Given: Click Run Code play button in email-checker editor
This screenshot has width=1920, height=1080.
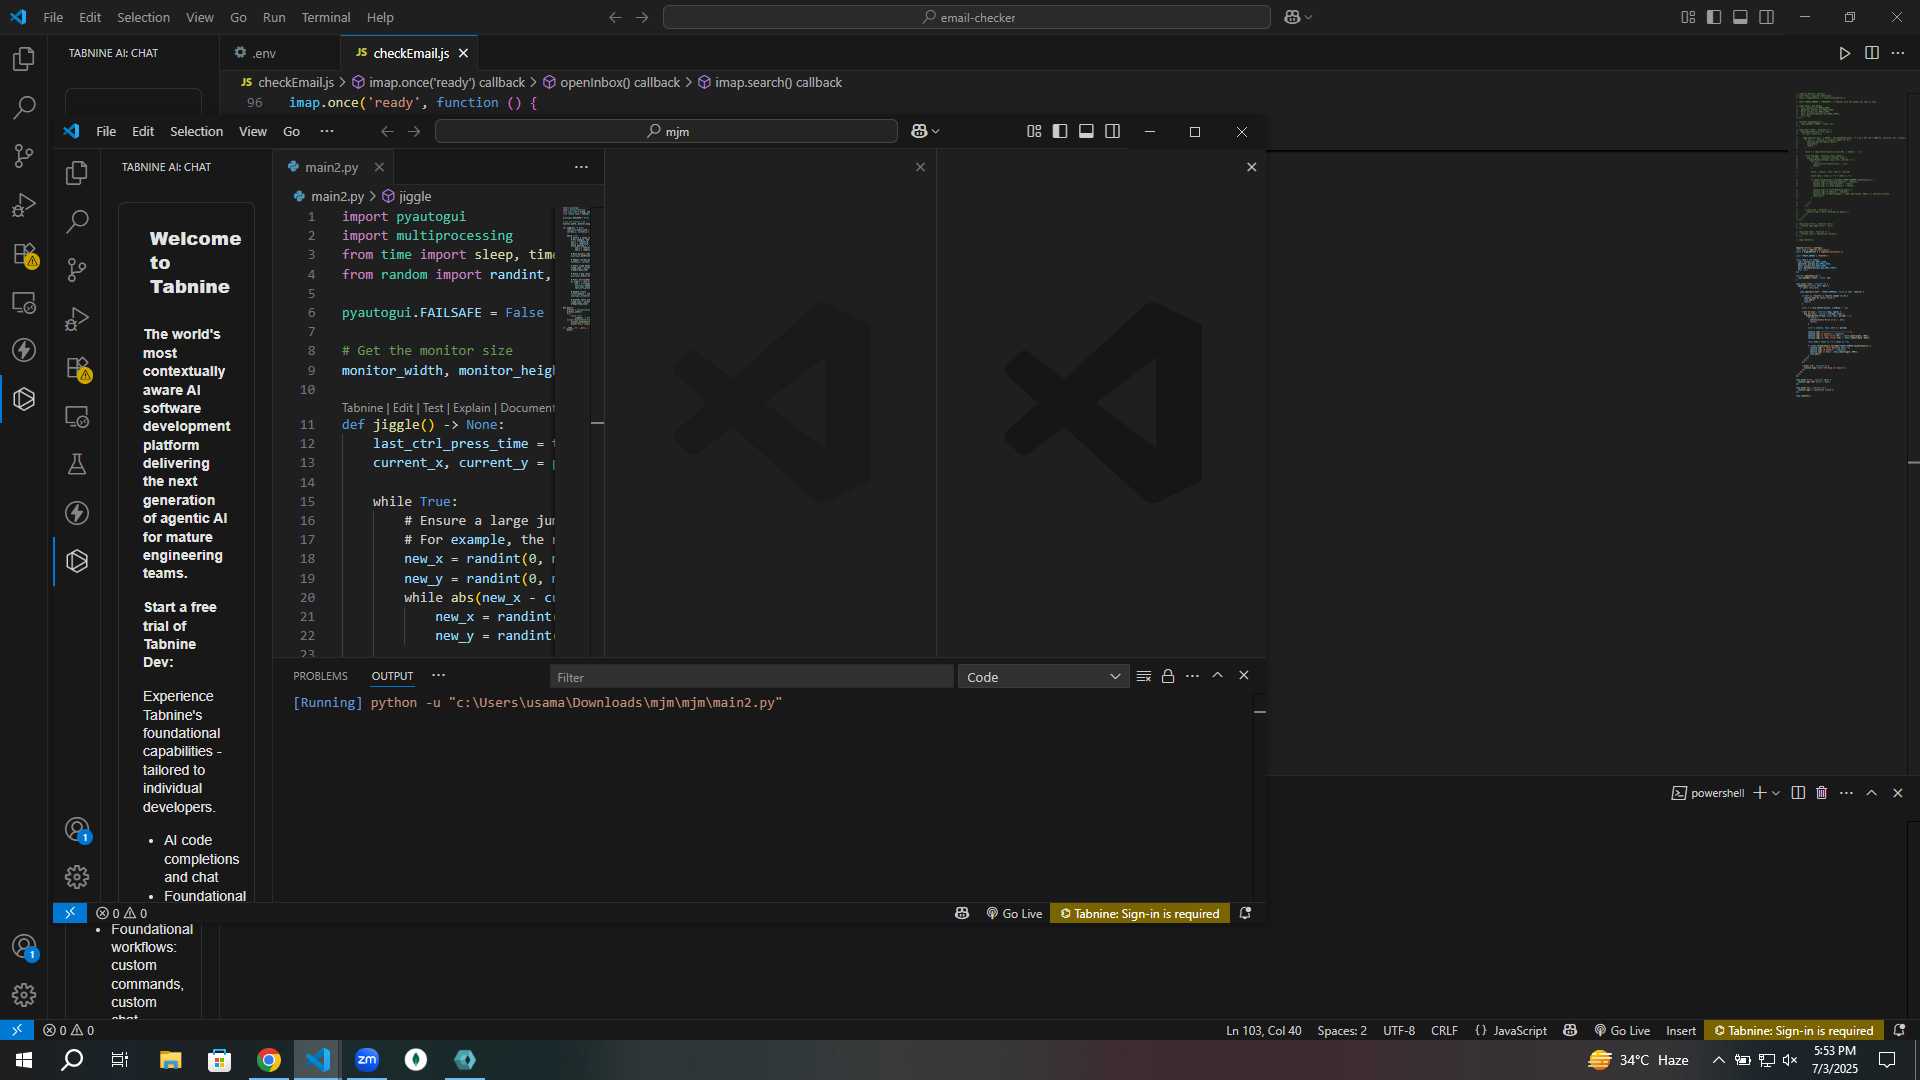Looking at the screenshot, I should tap(1845, 53).
